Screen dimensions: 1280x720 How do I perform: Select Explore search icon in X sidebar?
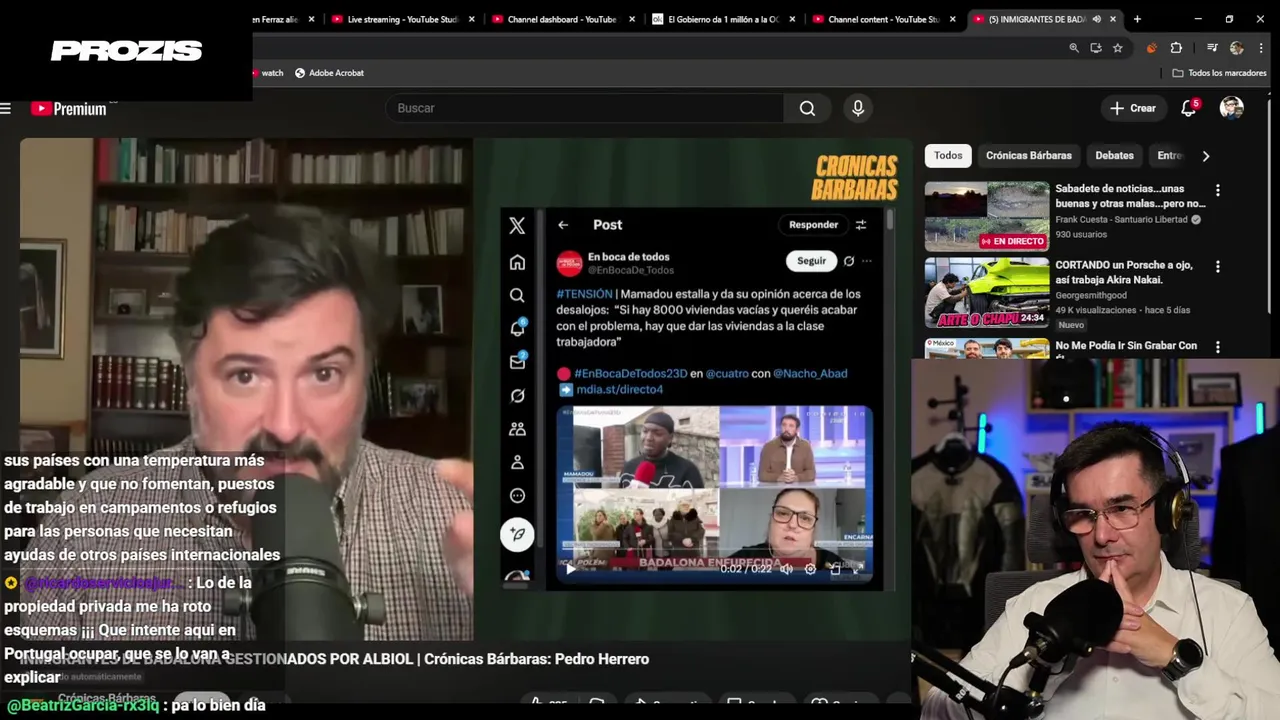[517, 295]
